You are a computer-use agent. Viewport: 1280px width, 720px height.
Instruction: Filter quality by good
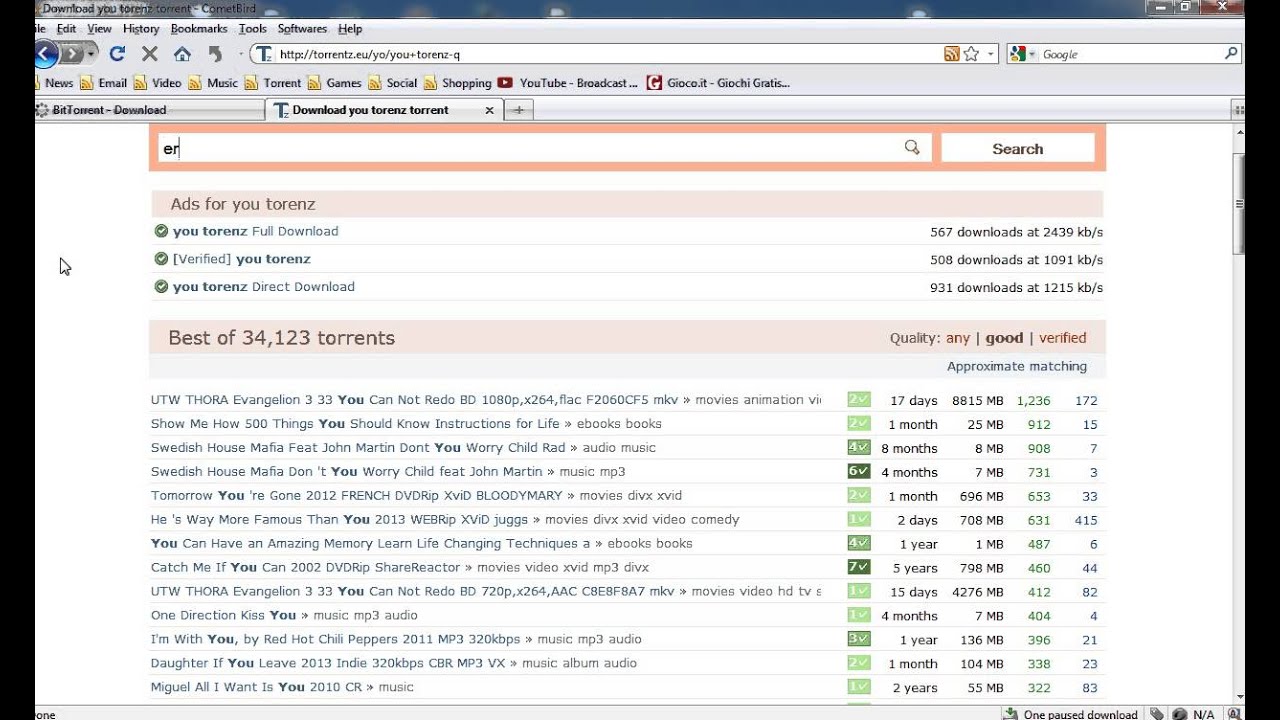(x=1004, y=338)
